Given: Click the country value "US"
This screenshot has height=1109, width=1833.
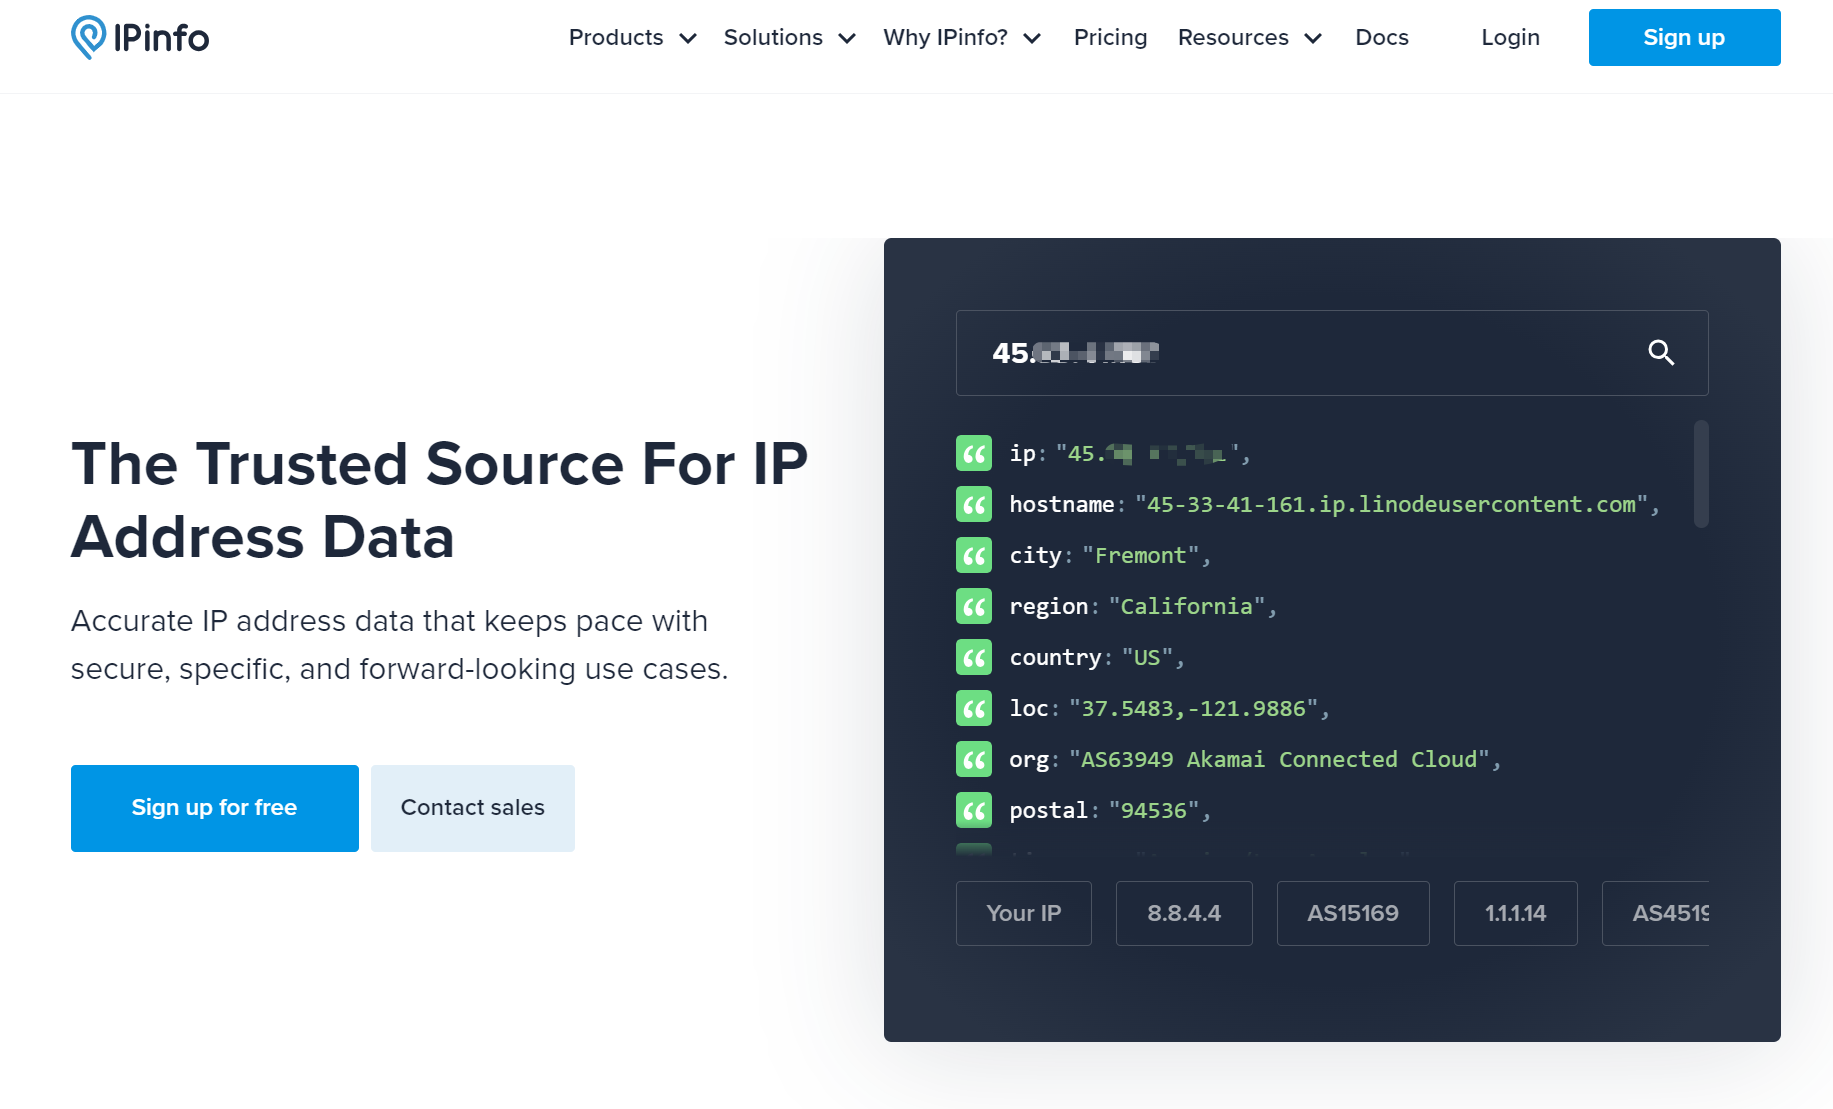Looking at the screenshot, I should point(1147,657).
